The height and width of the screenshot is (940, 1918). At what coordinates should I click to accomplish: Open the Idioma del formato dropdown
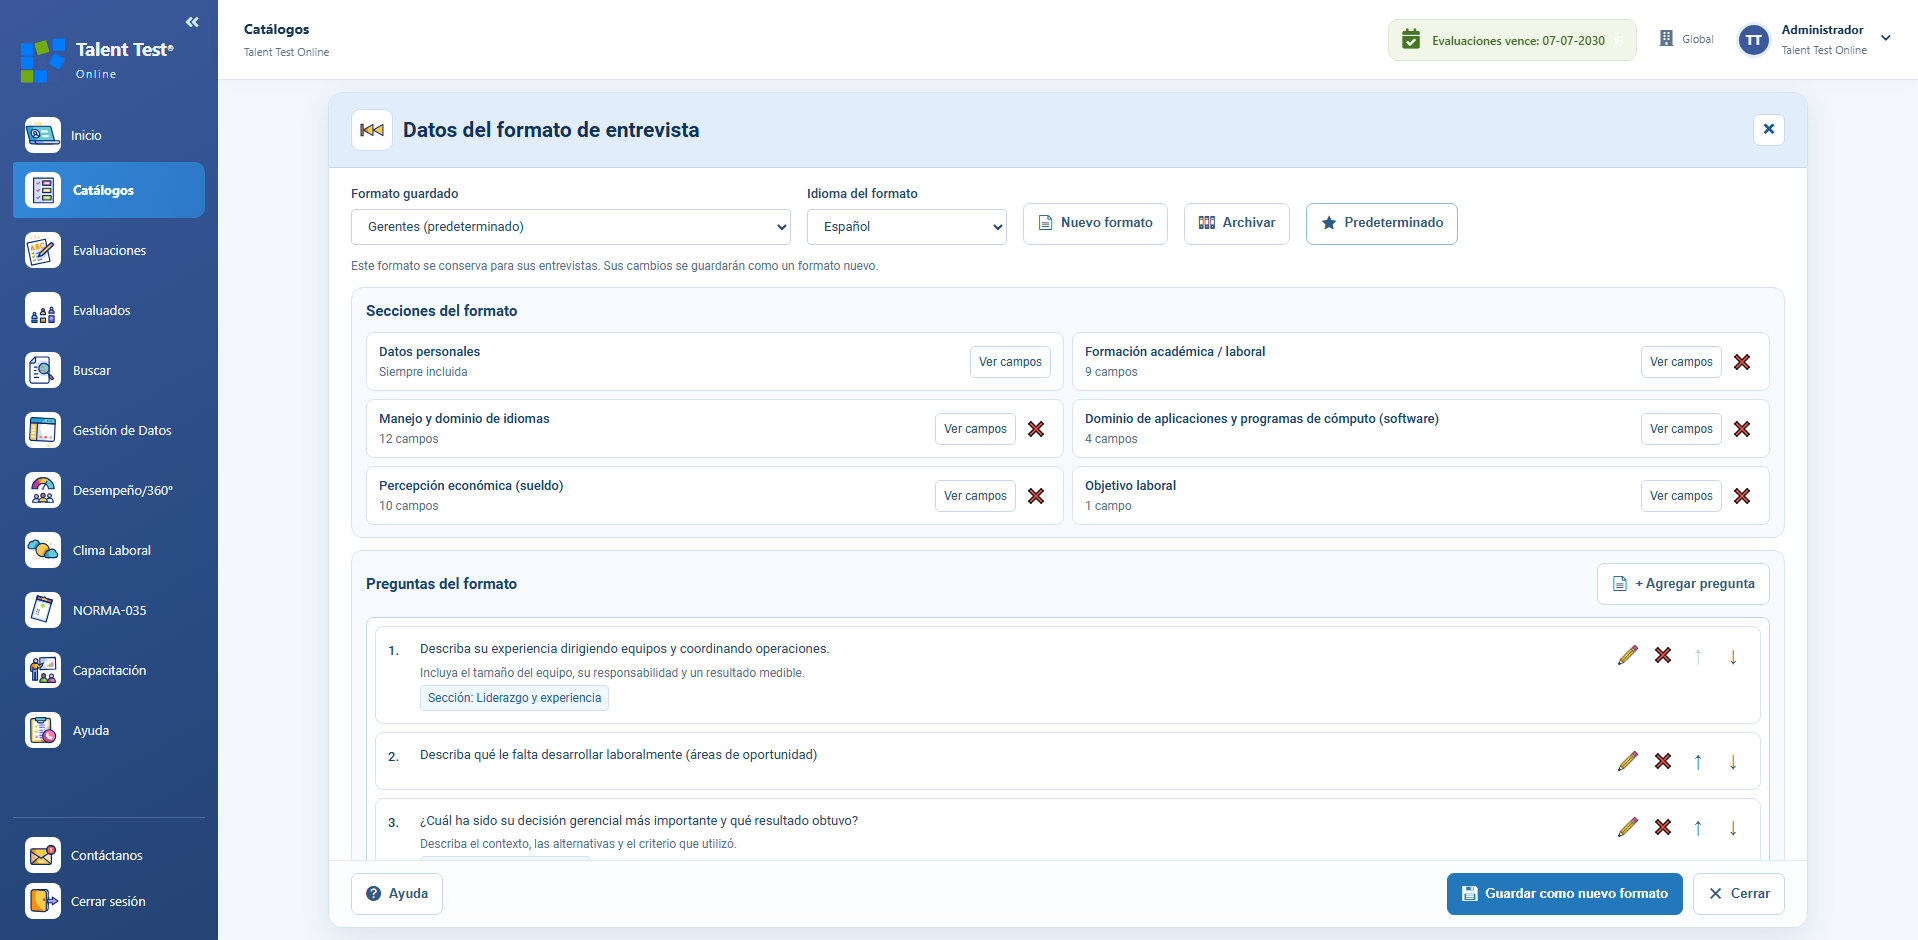point(907,227)
